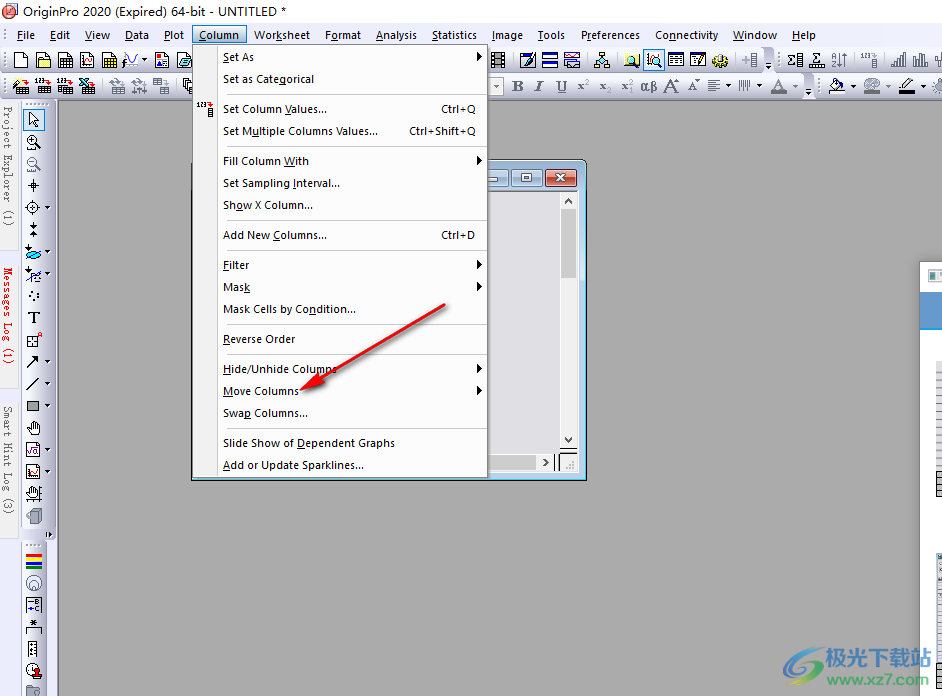Click the magnifier rescale icon in toolbar
This screenshot has height=696, width=942.
(654, 60)
